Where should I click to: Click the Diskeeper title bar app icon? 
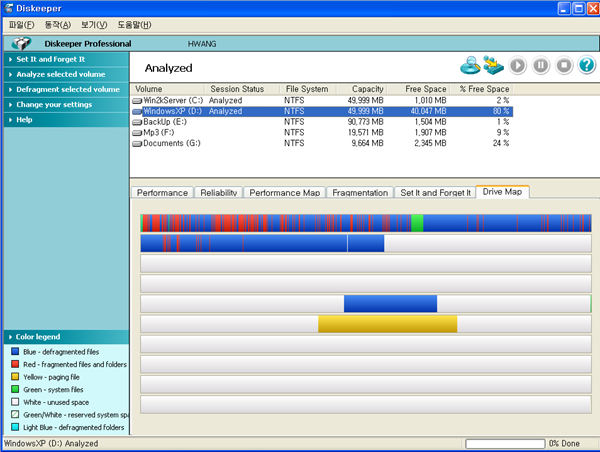tap(8, 8)
